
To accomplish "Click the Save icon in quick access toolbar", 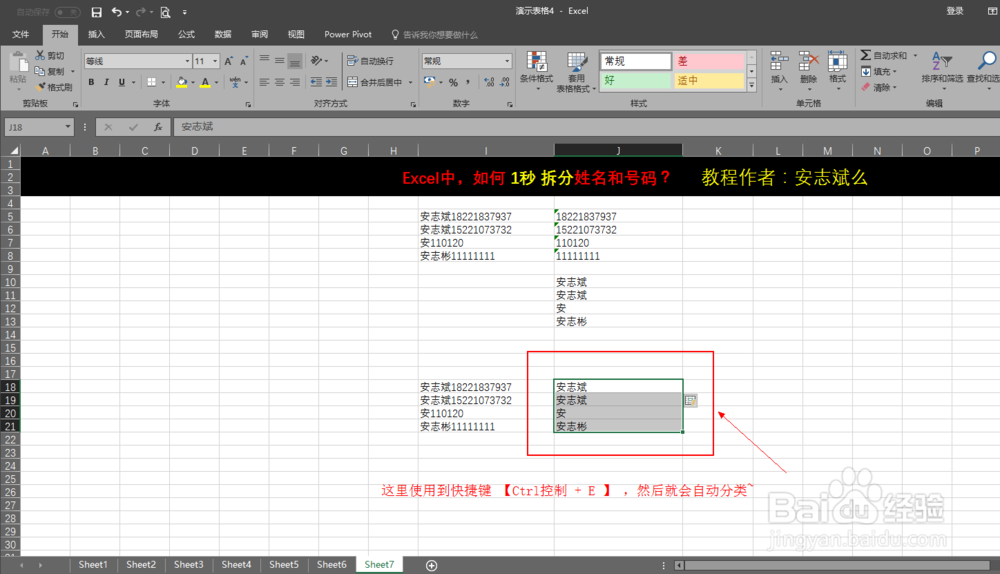I will point(96,11).
